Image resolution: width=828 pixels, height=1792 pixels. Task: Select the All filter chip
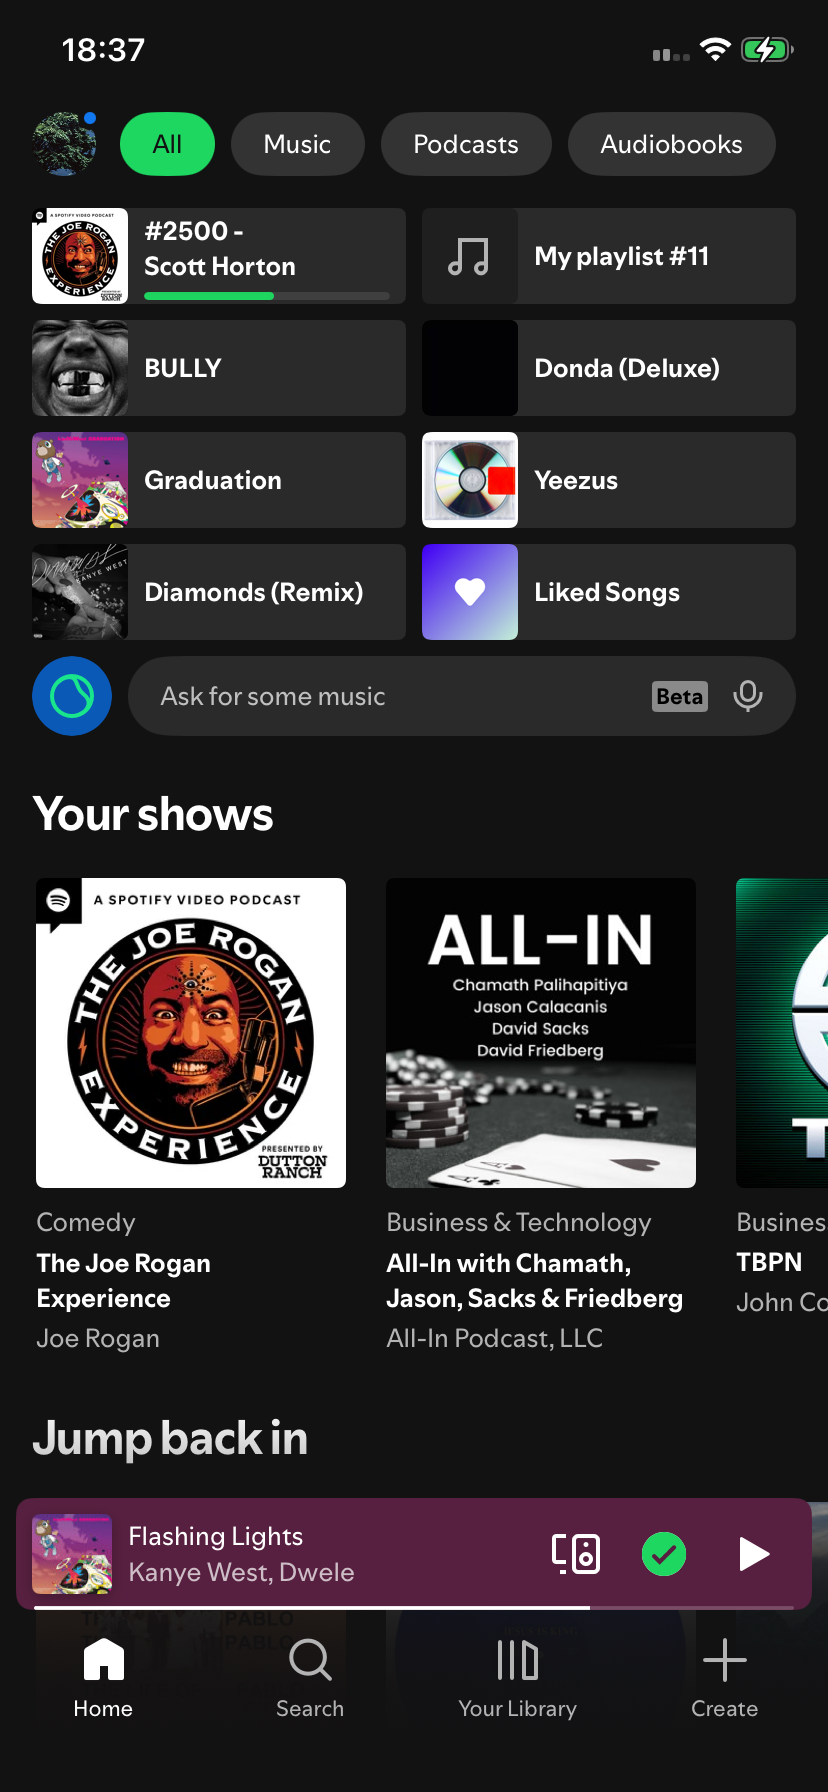point(168,144)
